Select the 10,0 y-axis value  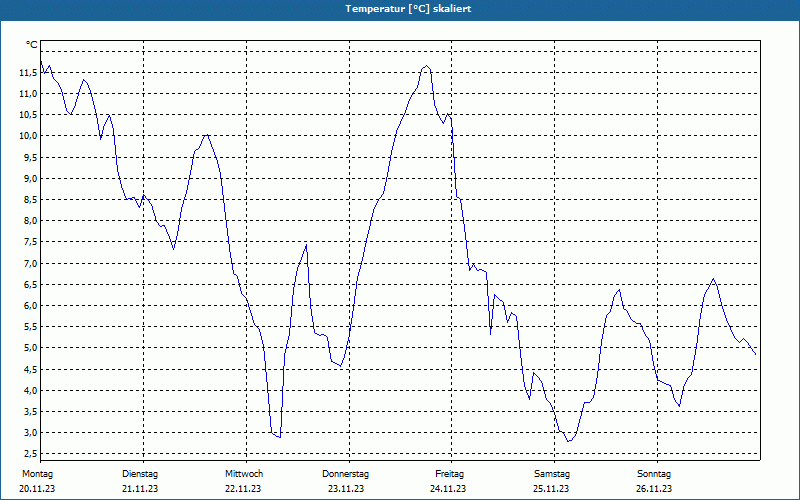click(28, 136)
